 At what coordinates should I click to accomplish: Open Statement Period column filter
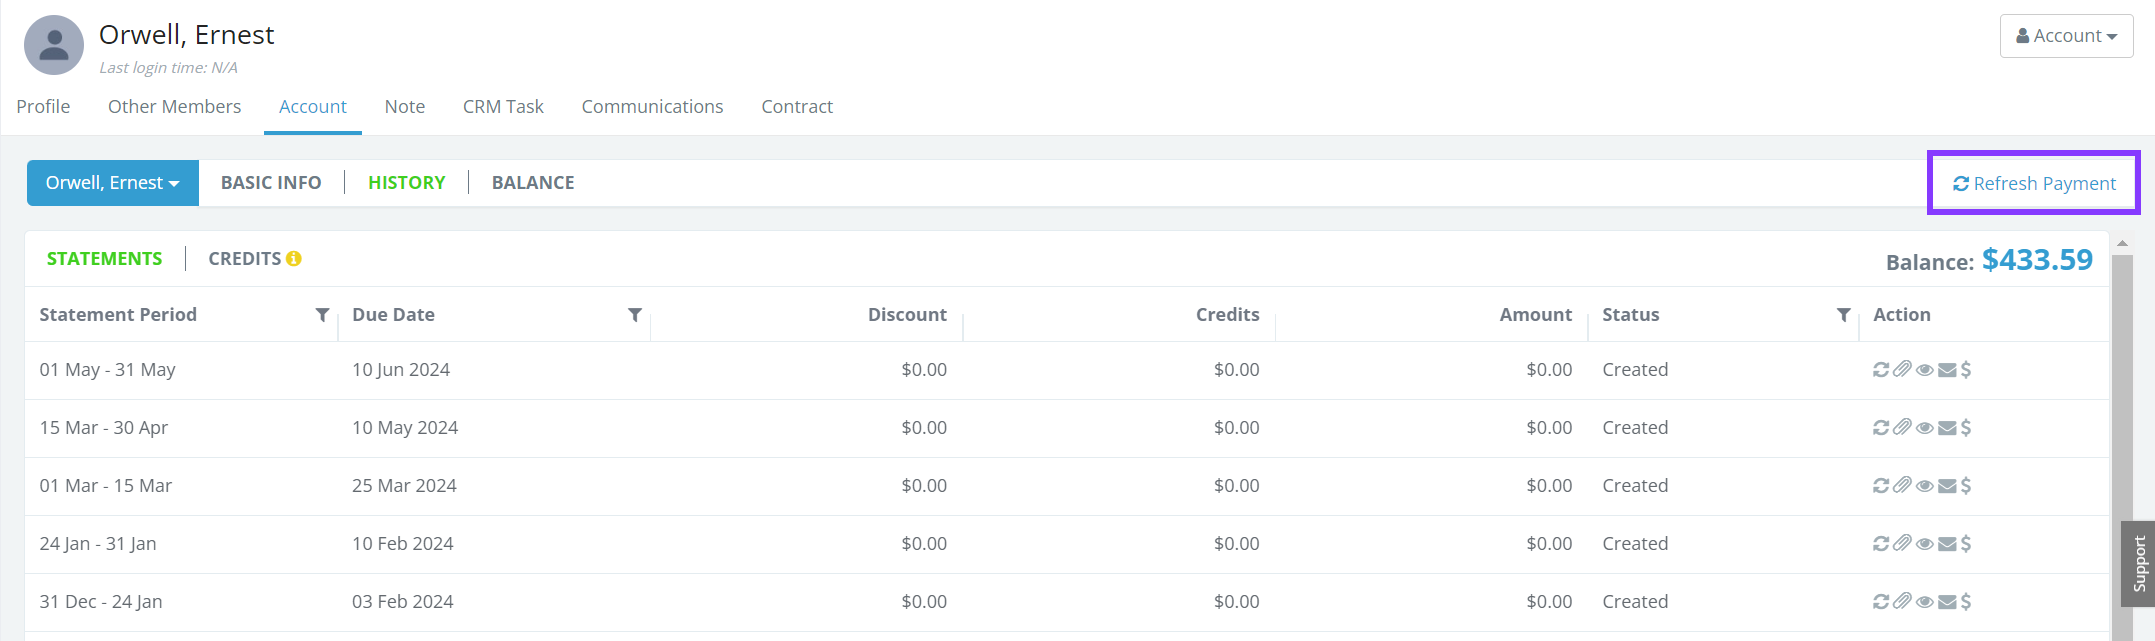point(322,315)
